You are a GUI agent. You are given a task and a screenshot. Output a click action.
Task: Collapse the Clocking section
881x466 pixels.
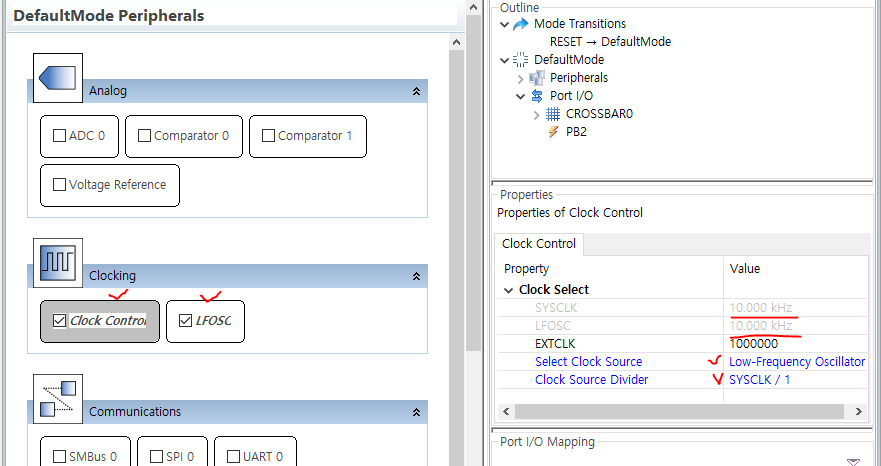(x=416, y=276)
